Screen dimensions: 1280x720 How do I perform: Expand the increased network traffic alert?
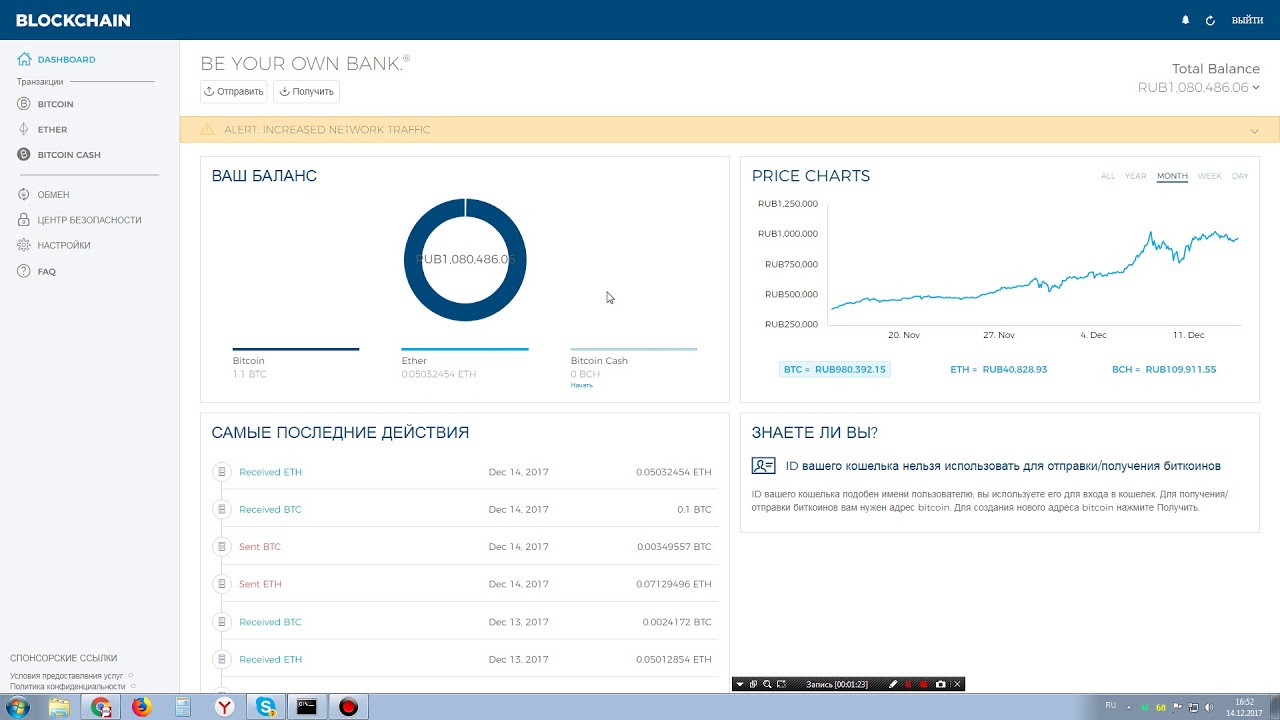[x=1254, y=130]
